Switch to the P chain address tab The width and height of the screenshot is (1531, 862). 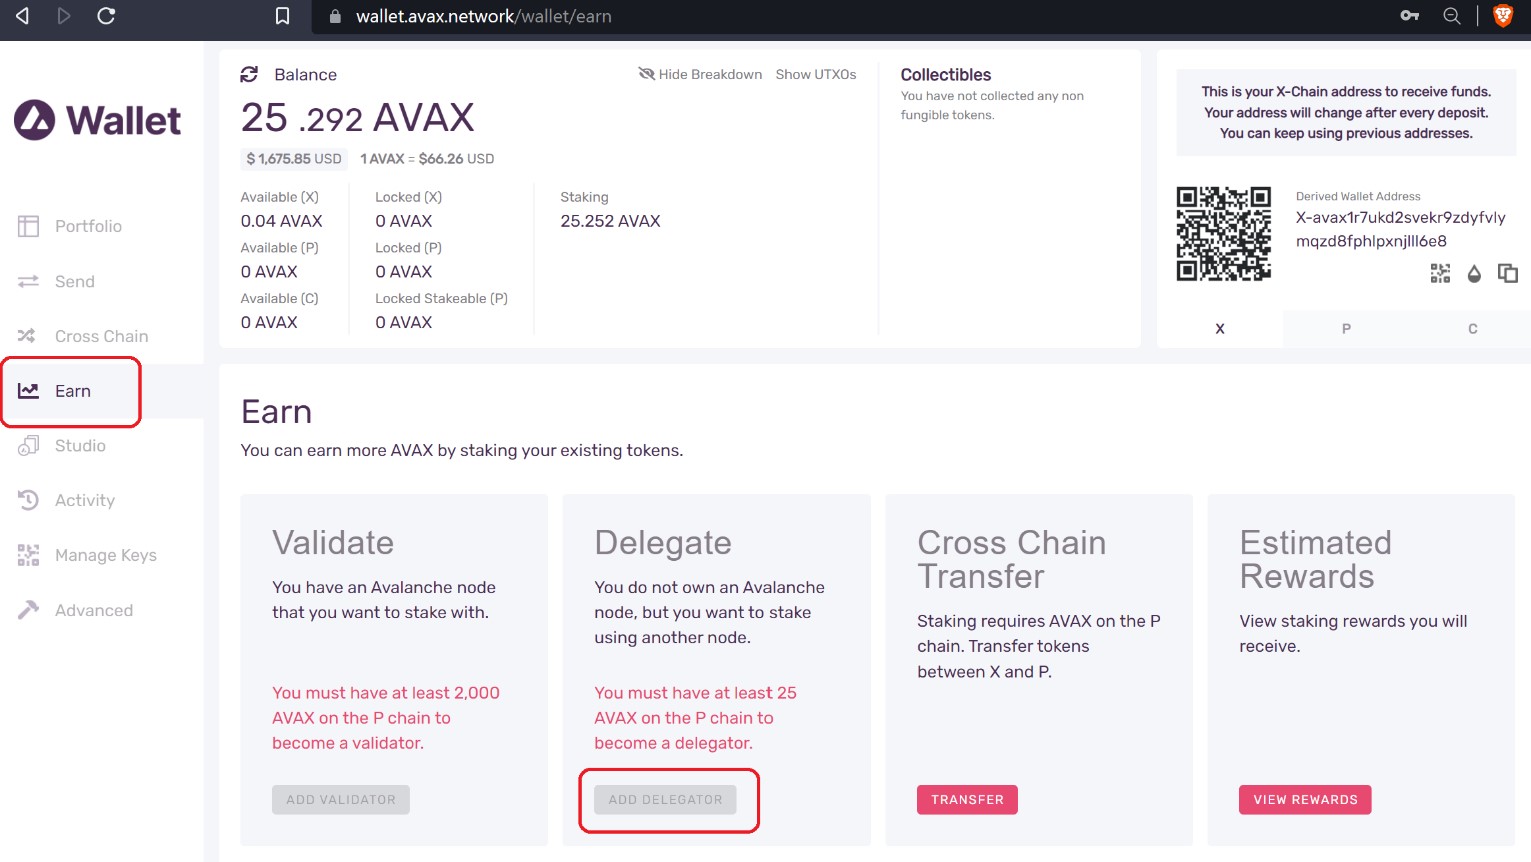click(1346, 328)
